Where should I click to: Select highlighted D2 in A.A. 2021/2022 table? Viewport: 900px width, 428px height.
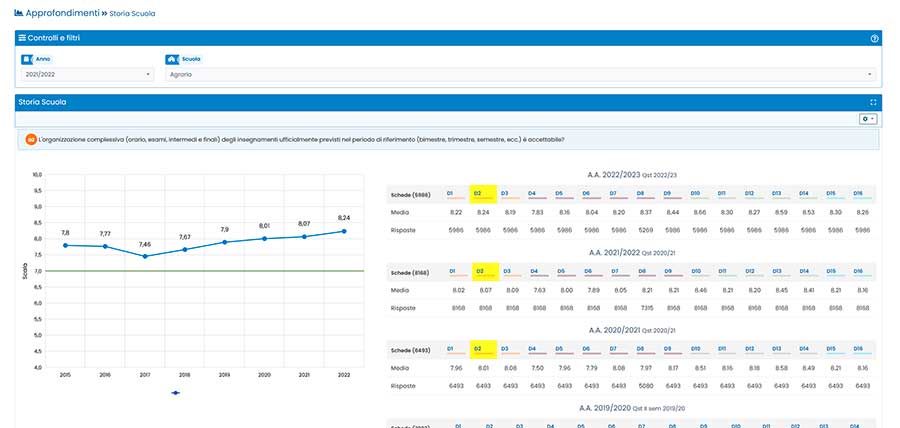point(478,271)
